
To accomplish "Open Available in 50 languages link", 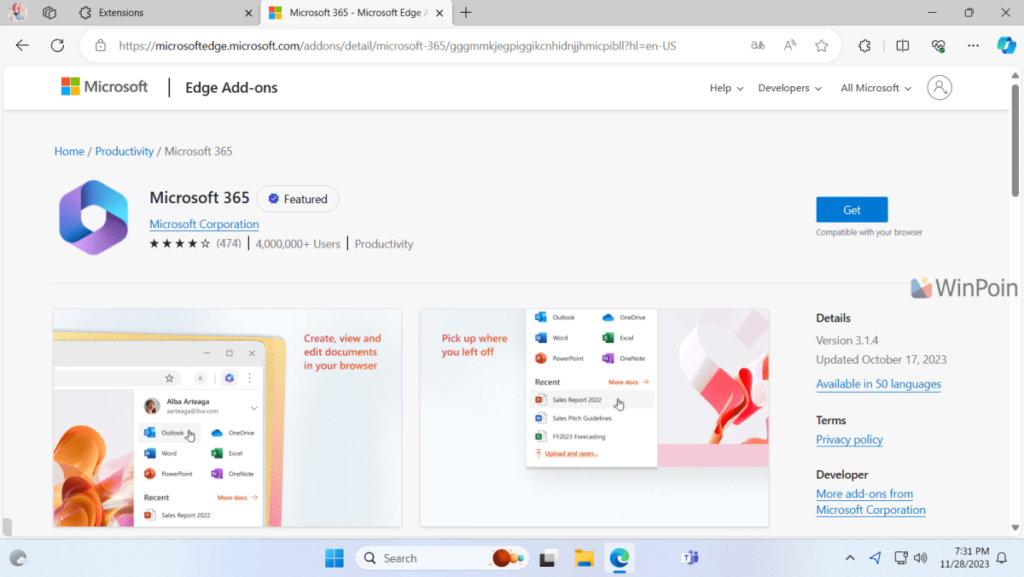I will [878, 384].
